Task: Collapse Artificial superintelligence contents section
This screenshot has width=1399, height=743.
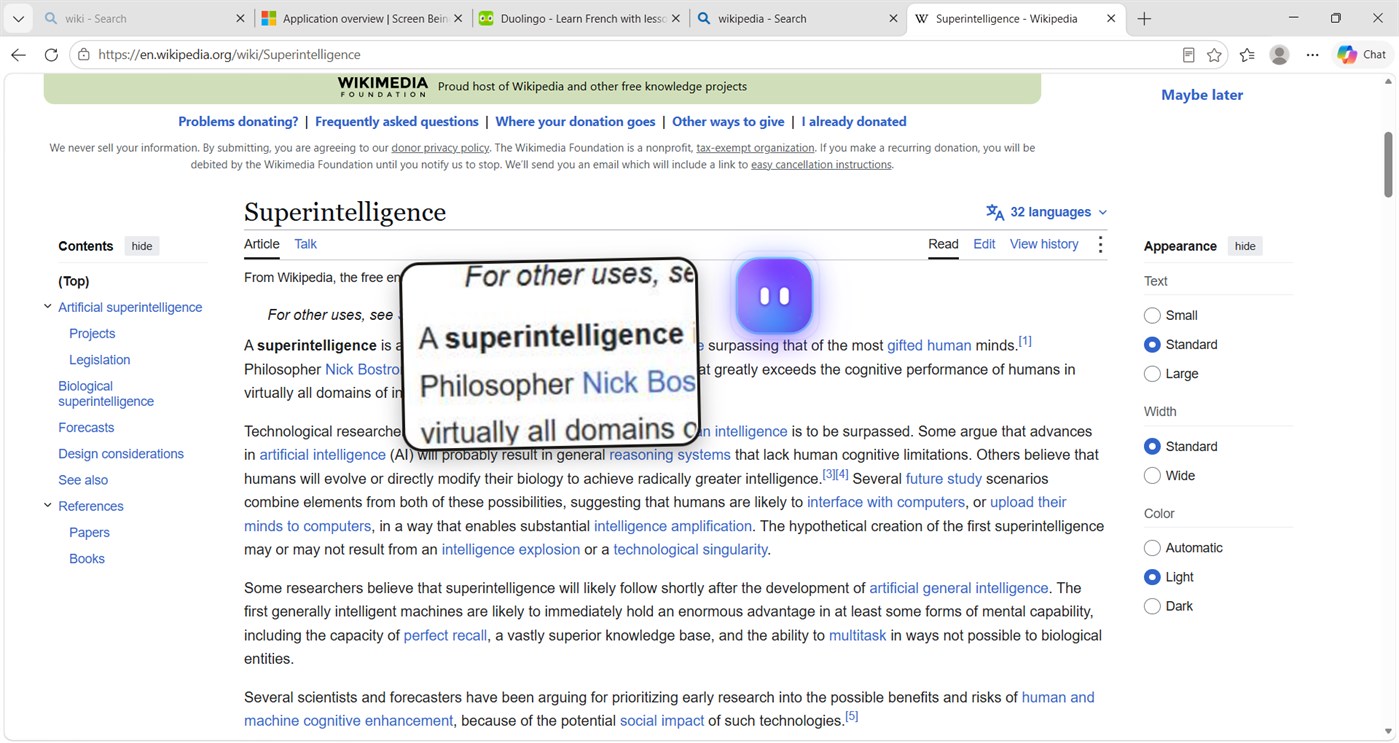Action: (x=47, y=307)
